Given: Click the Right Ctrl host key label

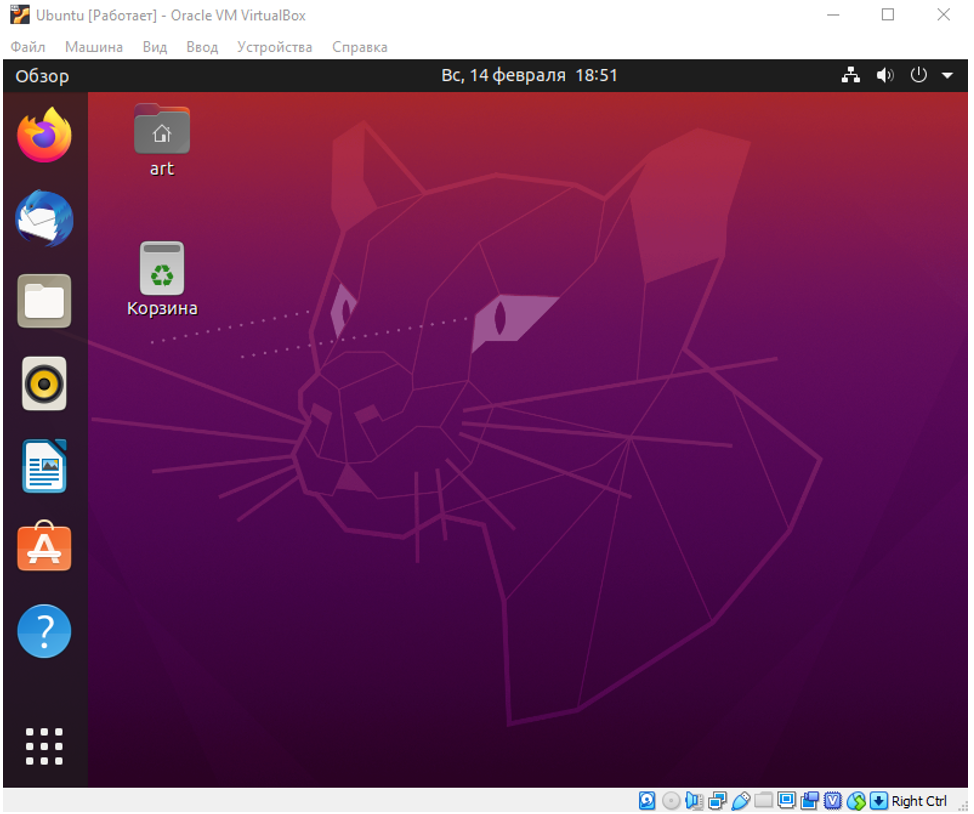Looking at the screenshot, I should click(919, 801).
